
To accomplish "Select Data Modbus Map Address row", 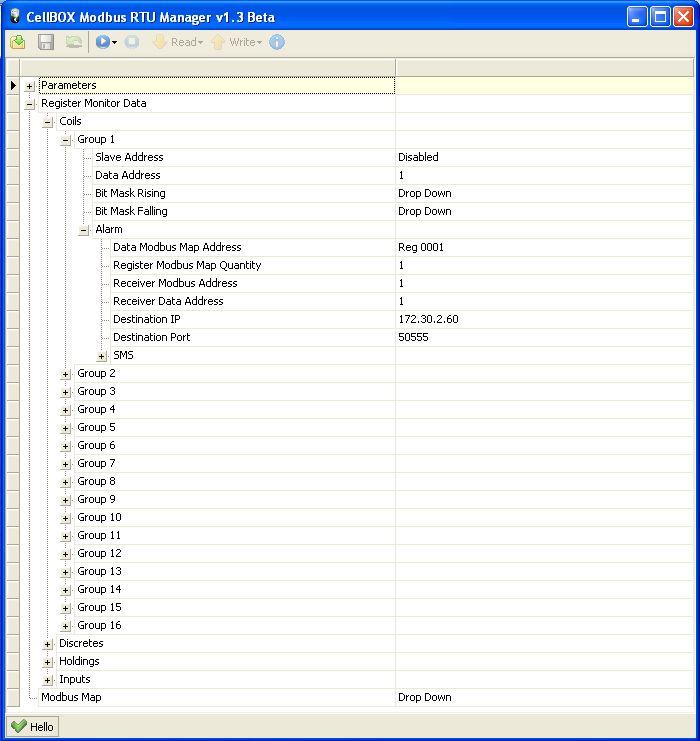I will [177, 247].
